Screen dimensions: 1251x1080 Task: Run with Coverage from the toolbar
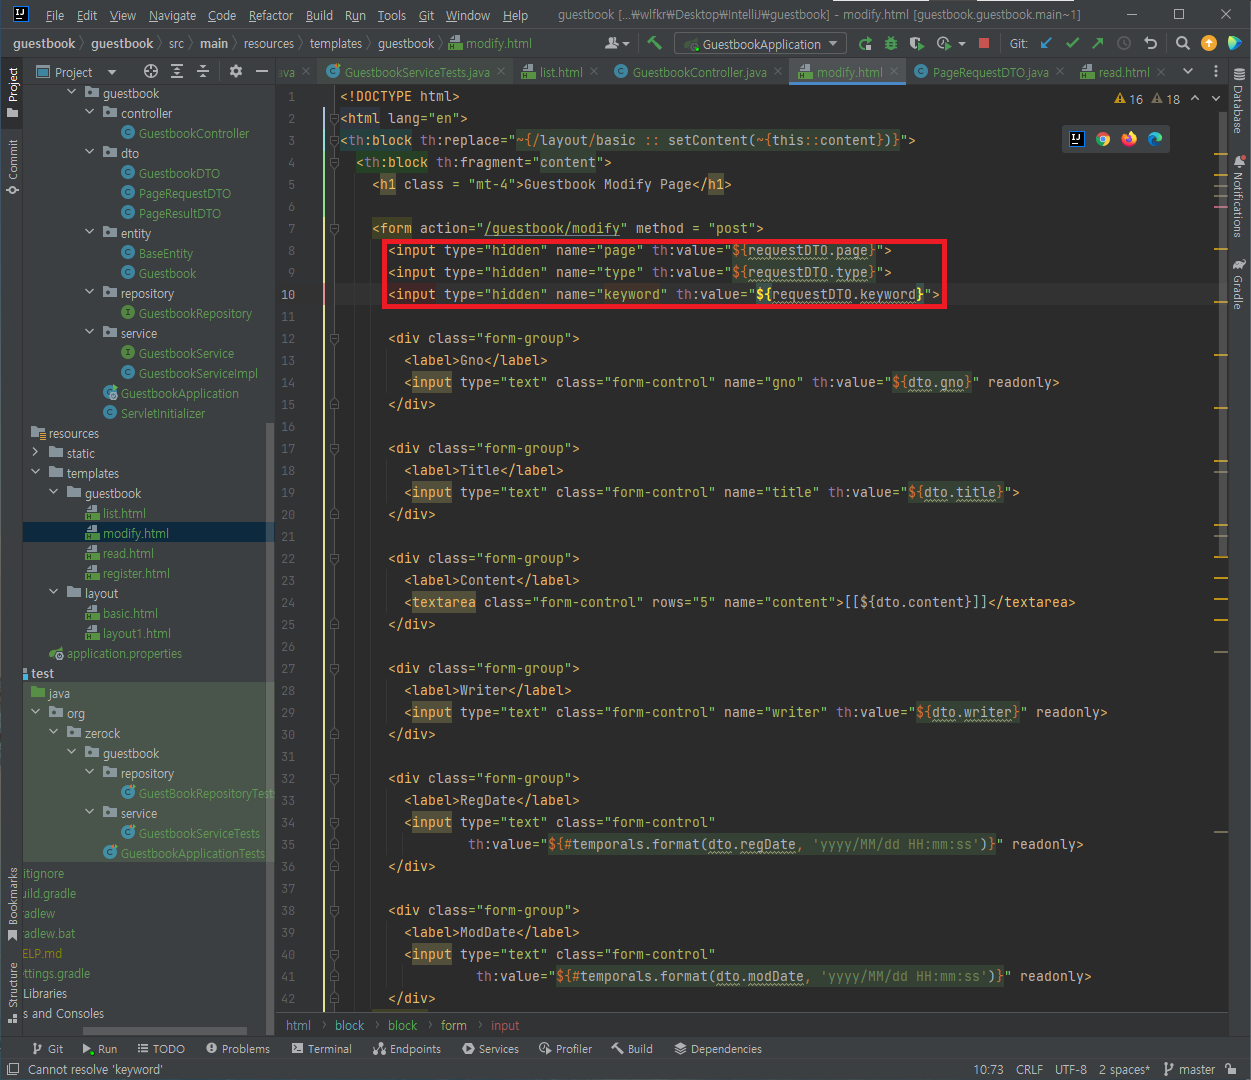pyautogui.click(x=917, y=43)
